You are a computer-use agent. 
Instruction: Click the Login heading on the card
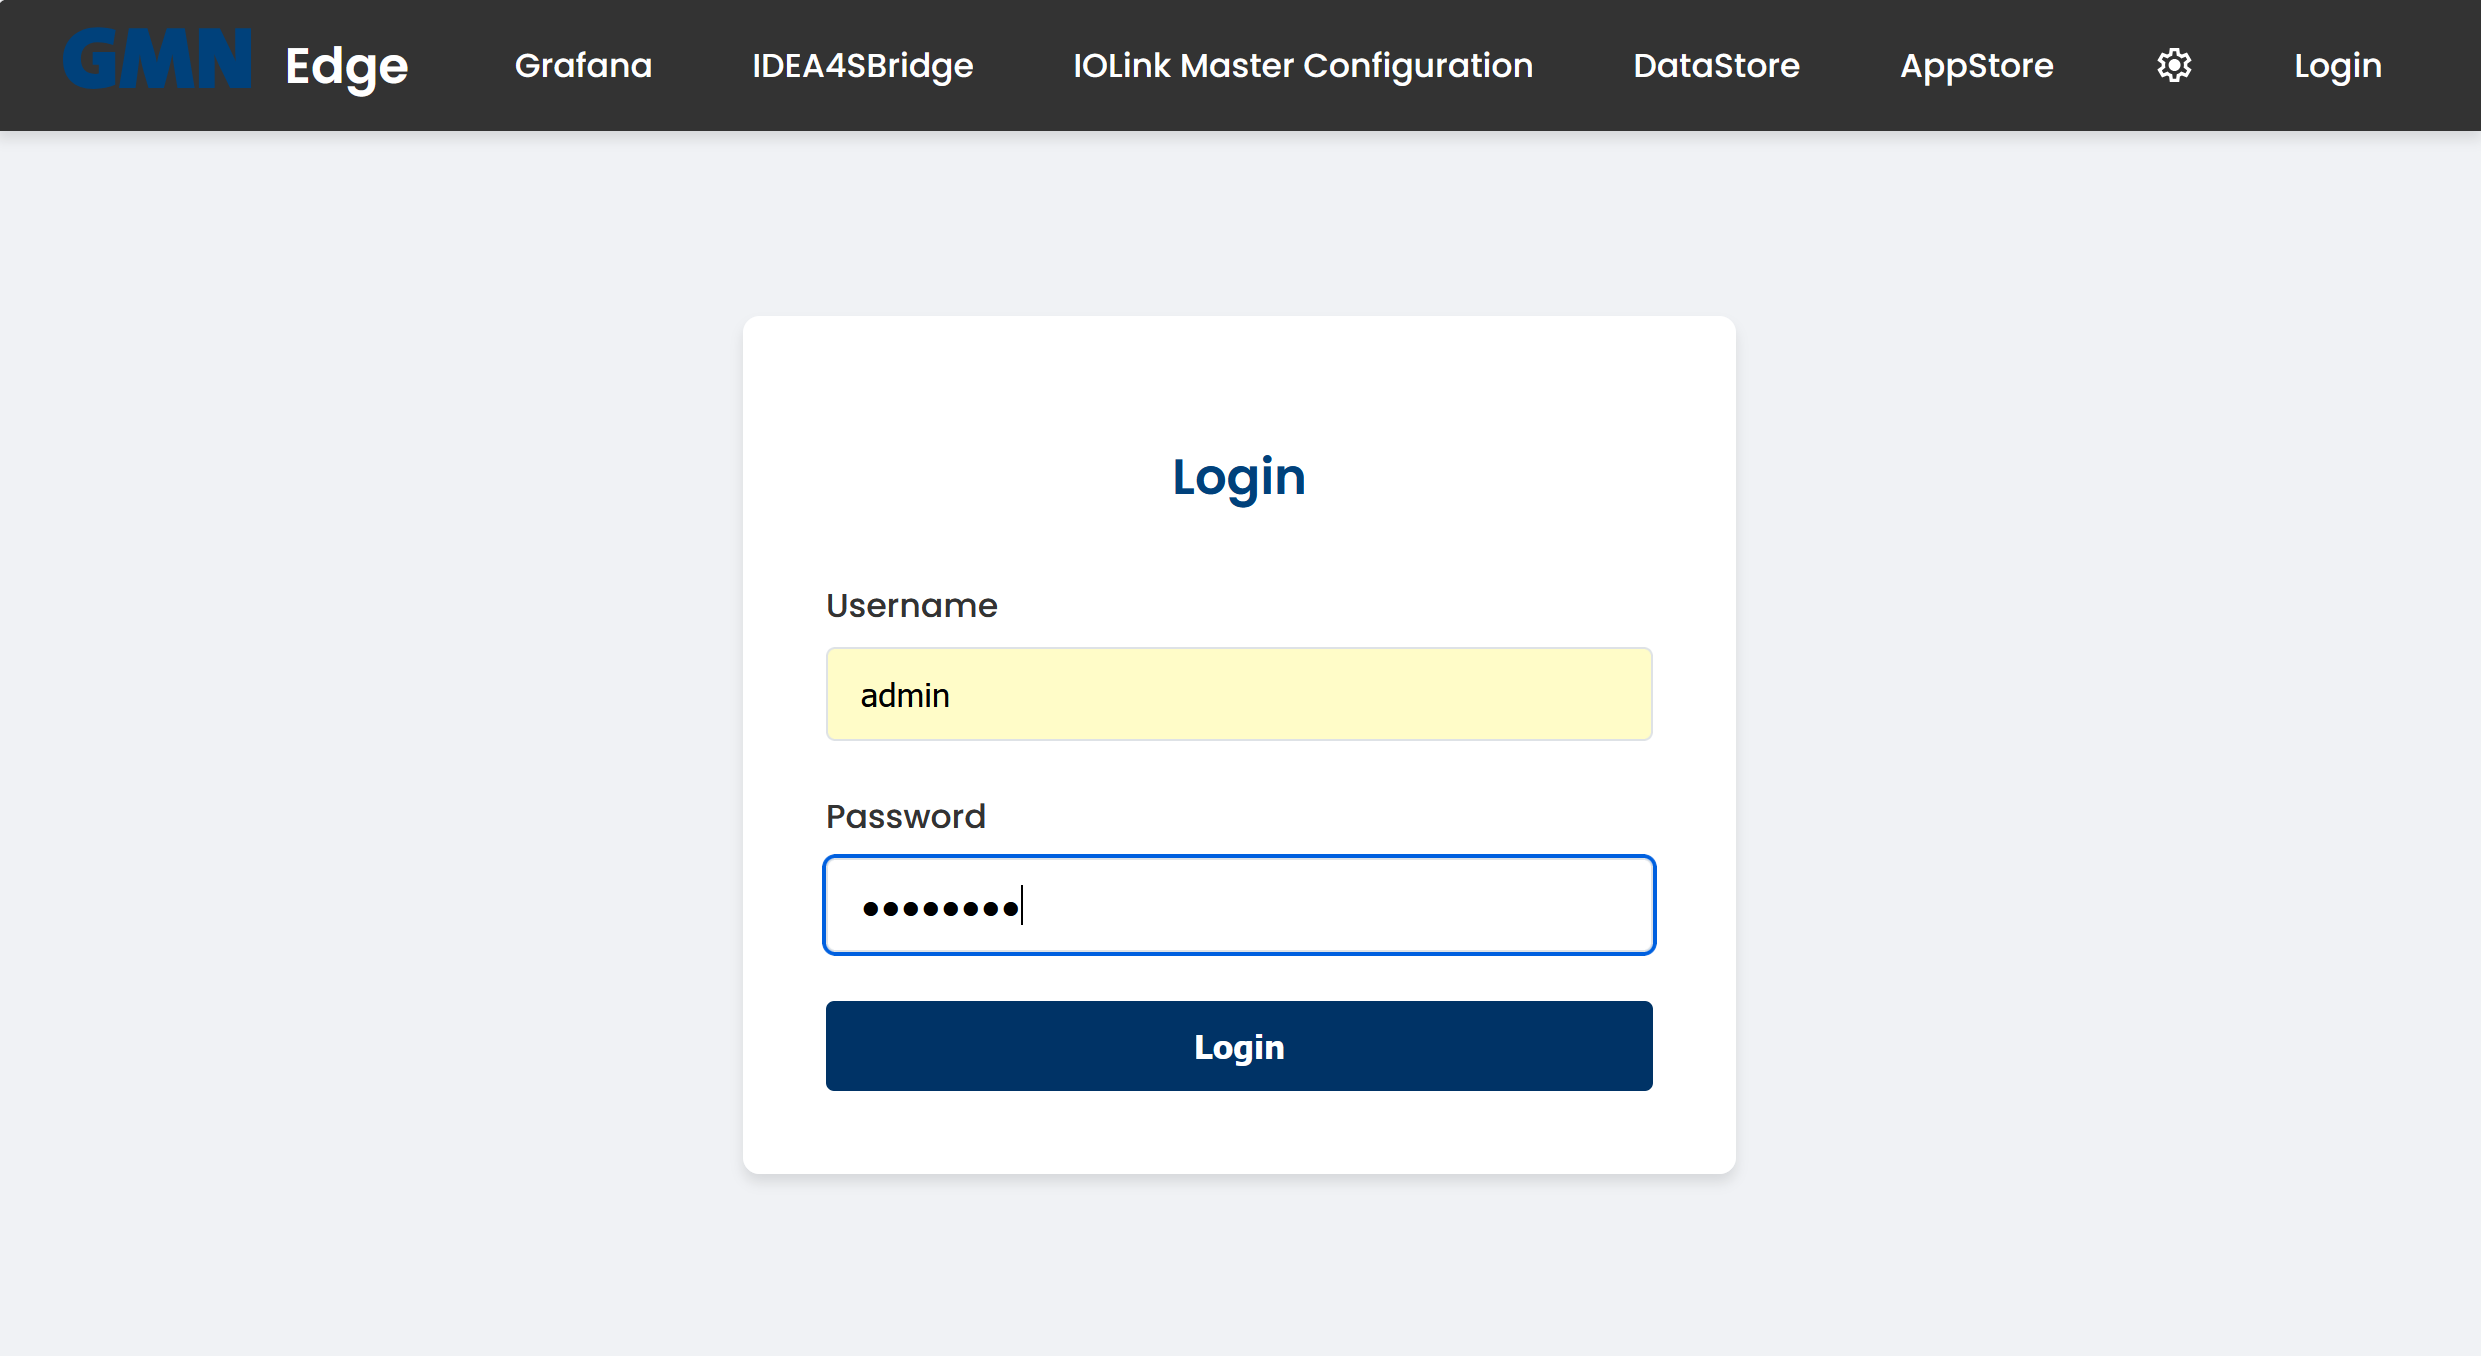(1238, 477)
